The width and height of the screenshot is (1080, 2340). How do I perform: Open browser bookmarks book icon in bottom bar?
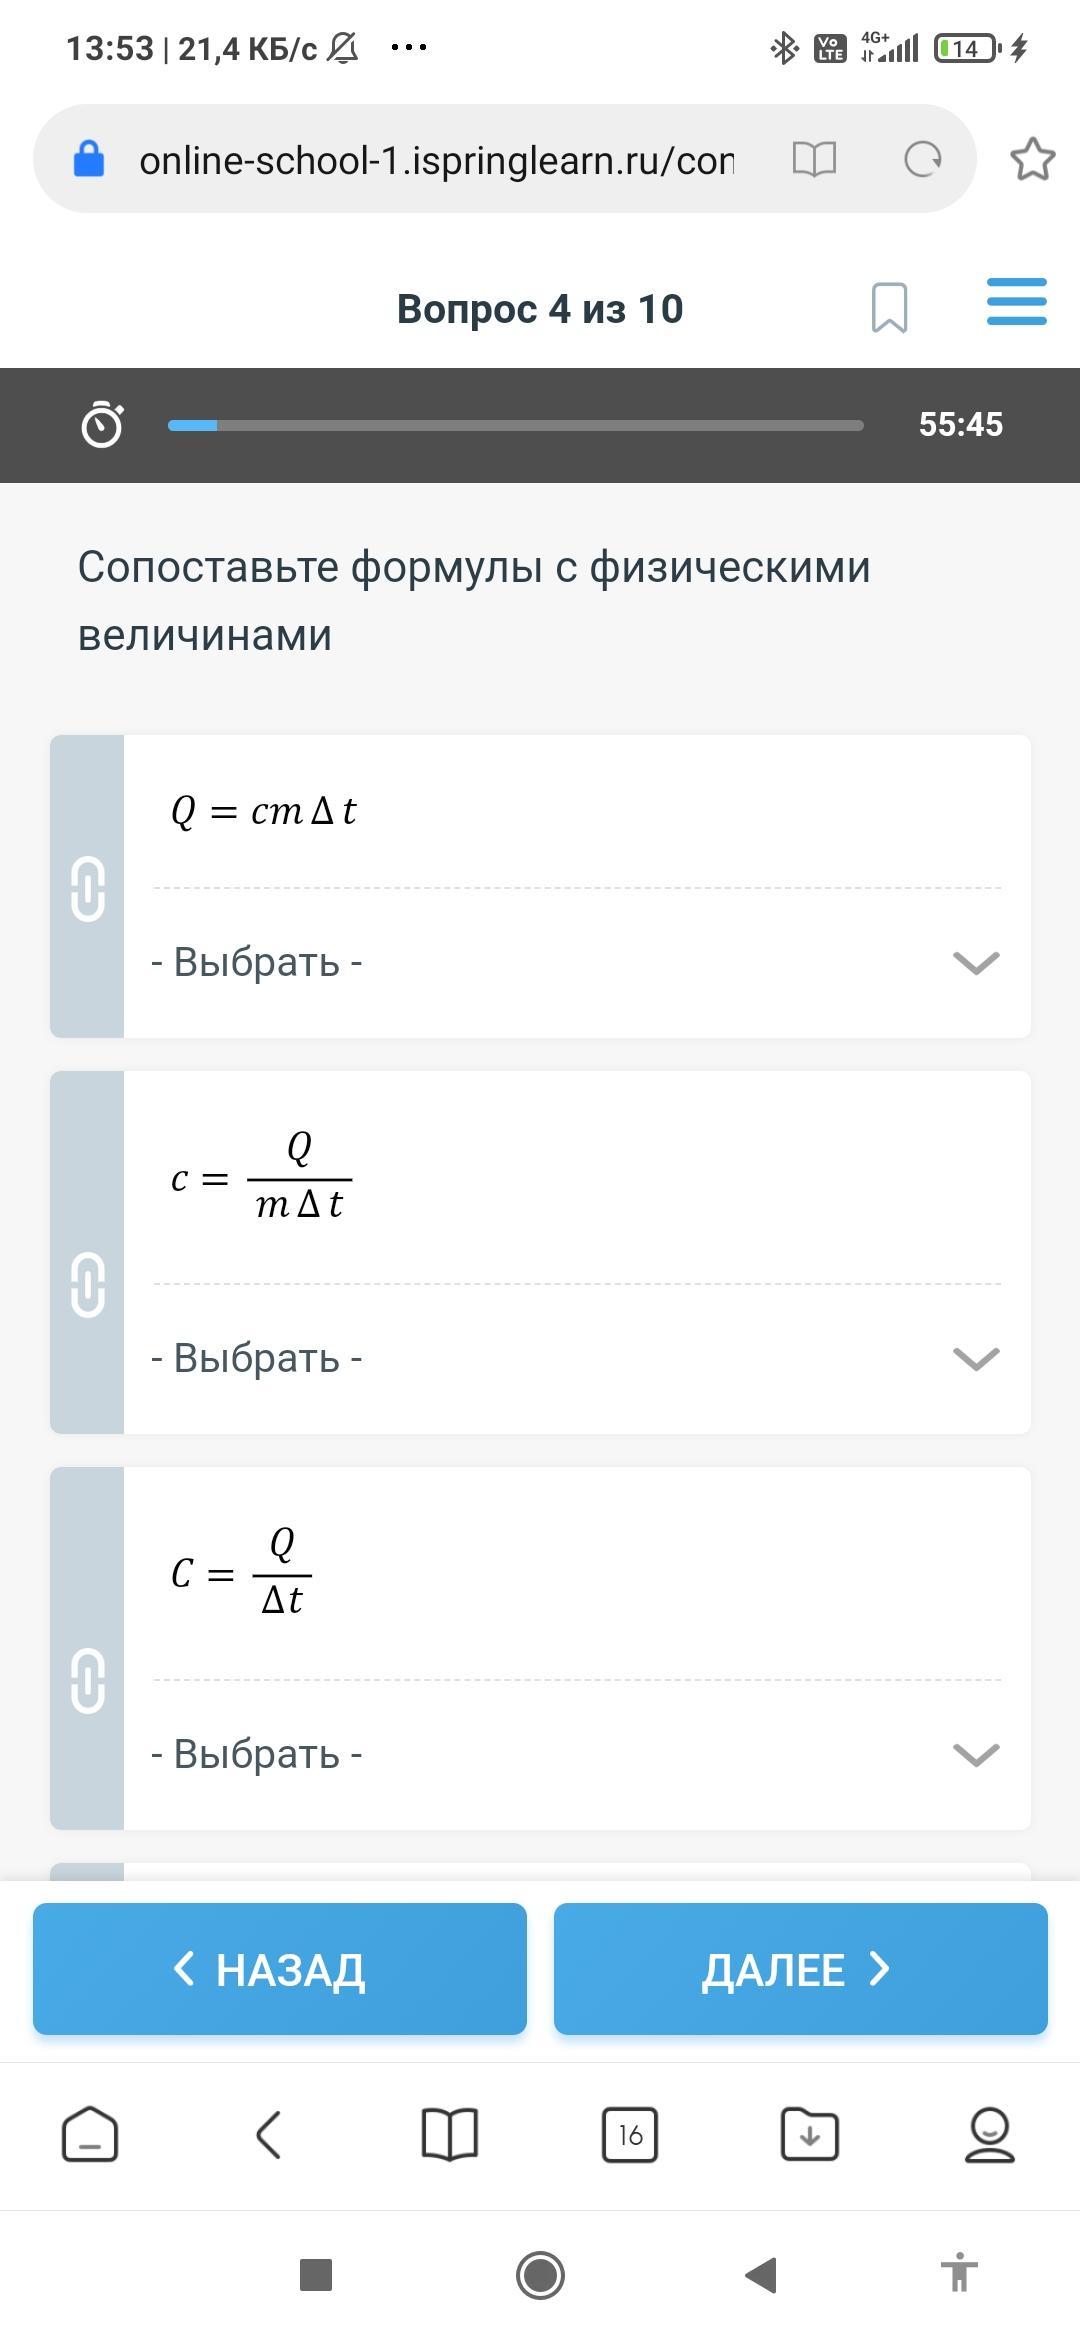point(450,2135)
